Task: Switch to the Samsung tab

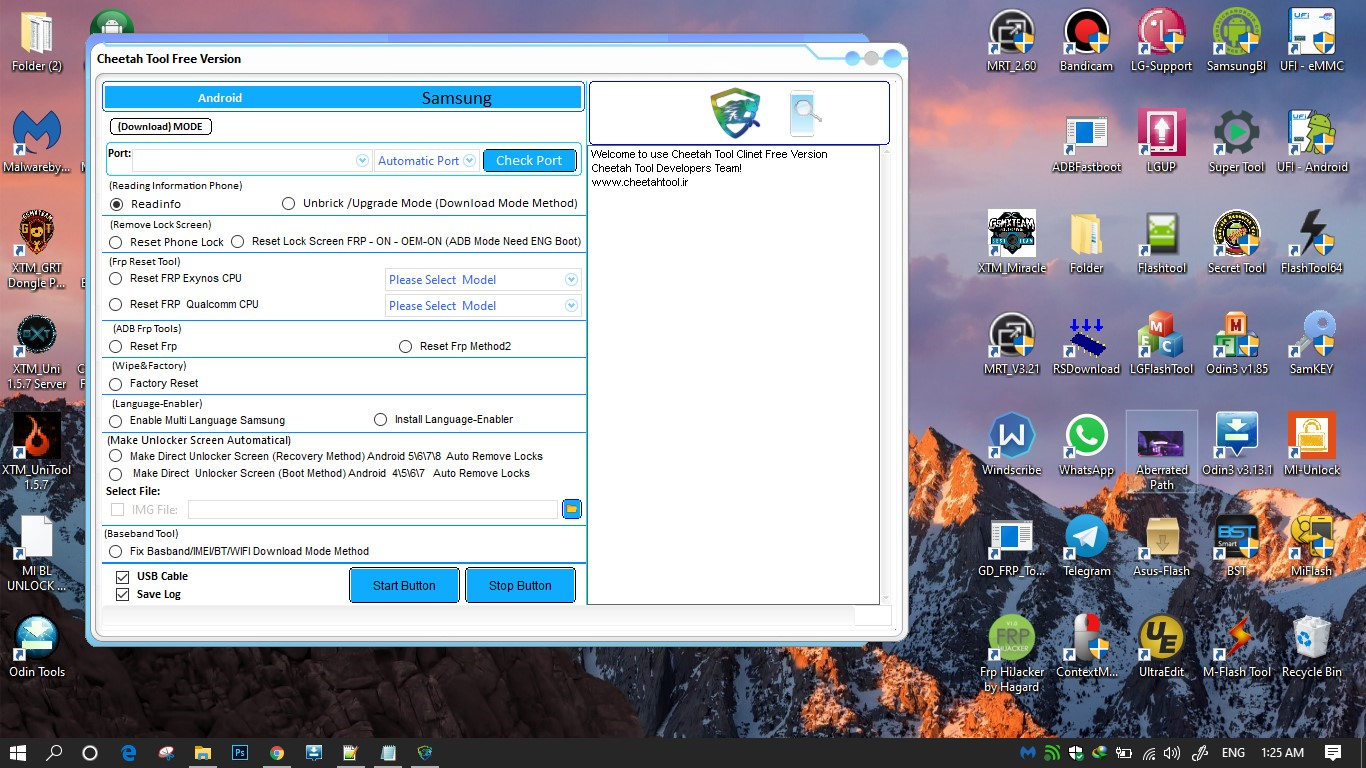Action: pyautogui.click(x=456, y=98)
